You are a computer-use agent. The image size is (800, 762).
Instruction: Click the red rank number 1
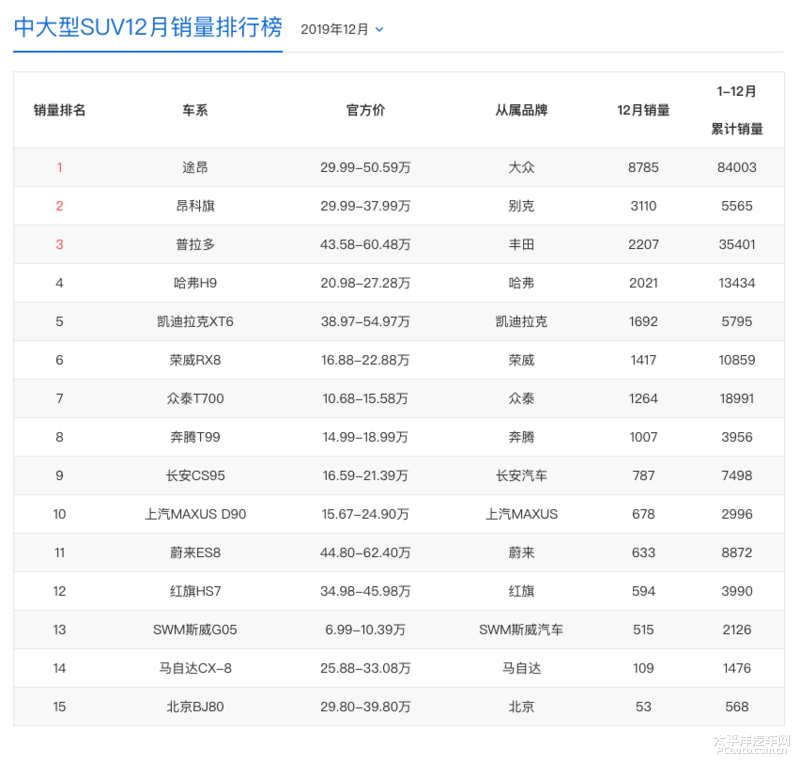click(x=60, y=167)
